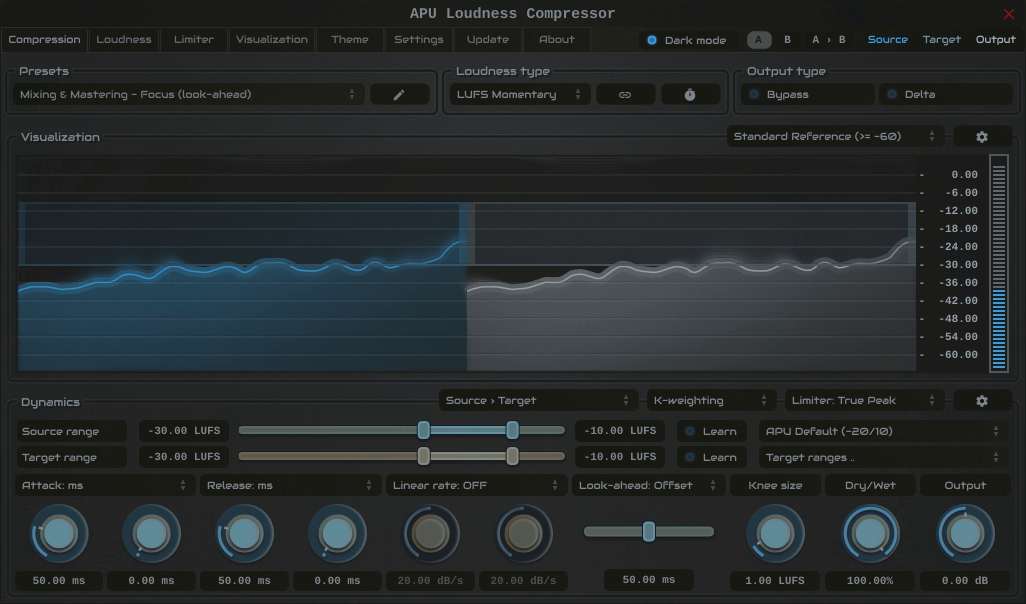This screenshot has height=604, width=1026.
Task: Click the Source range -10.00 LUFS field
Action: 620,431
